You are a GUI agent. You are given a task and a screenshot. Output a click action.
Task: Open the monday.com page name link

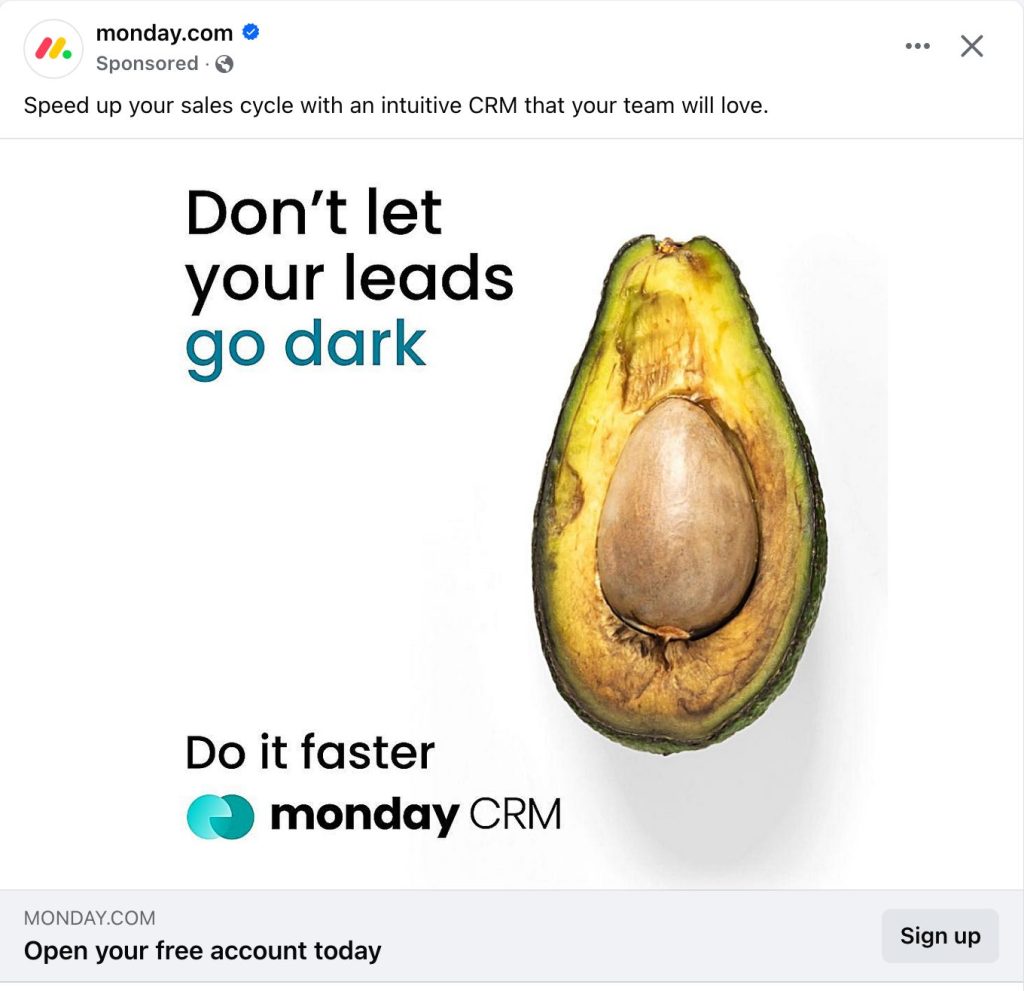tap(164, 33)
